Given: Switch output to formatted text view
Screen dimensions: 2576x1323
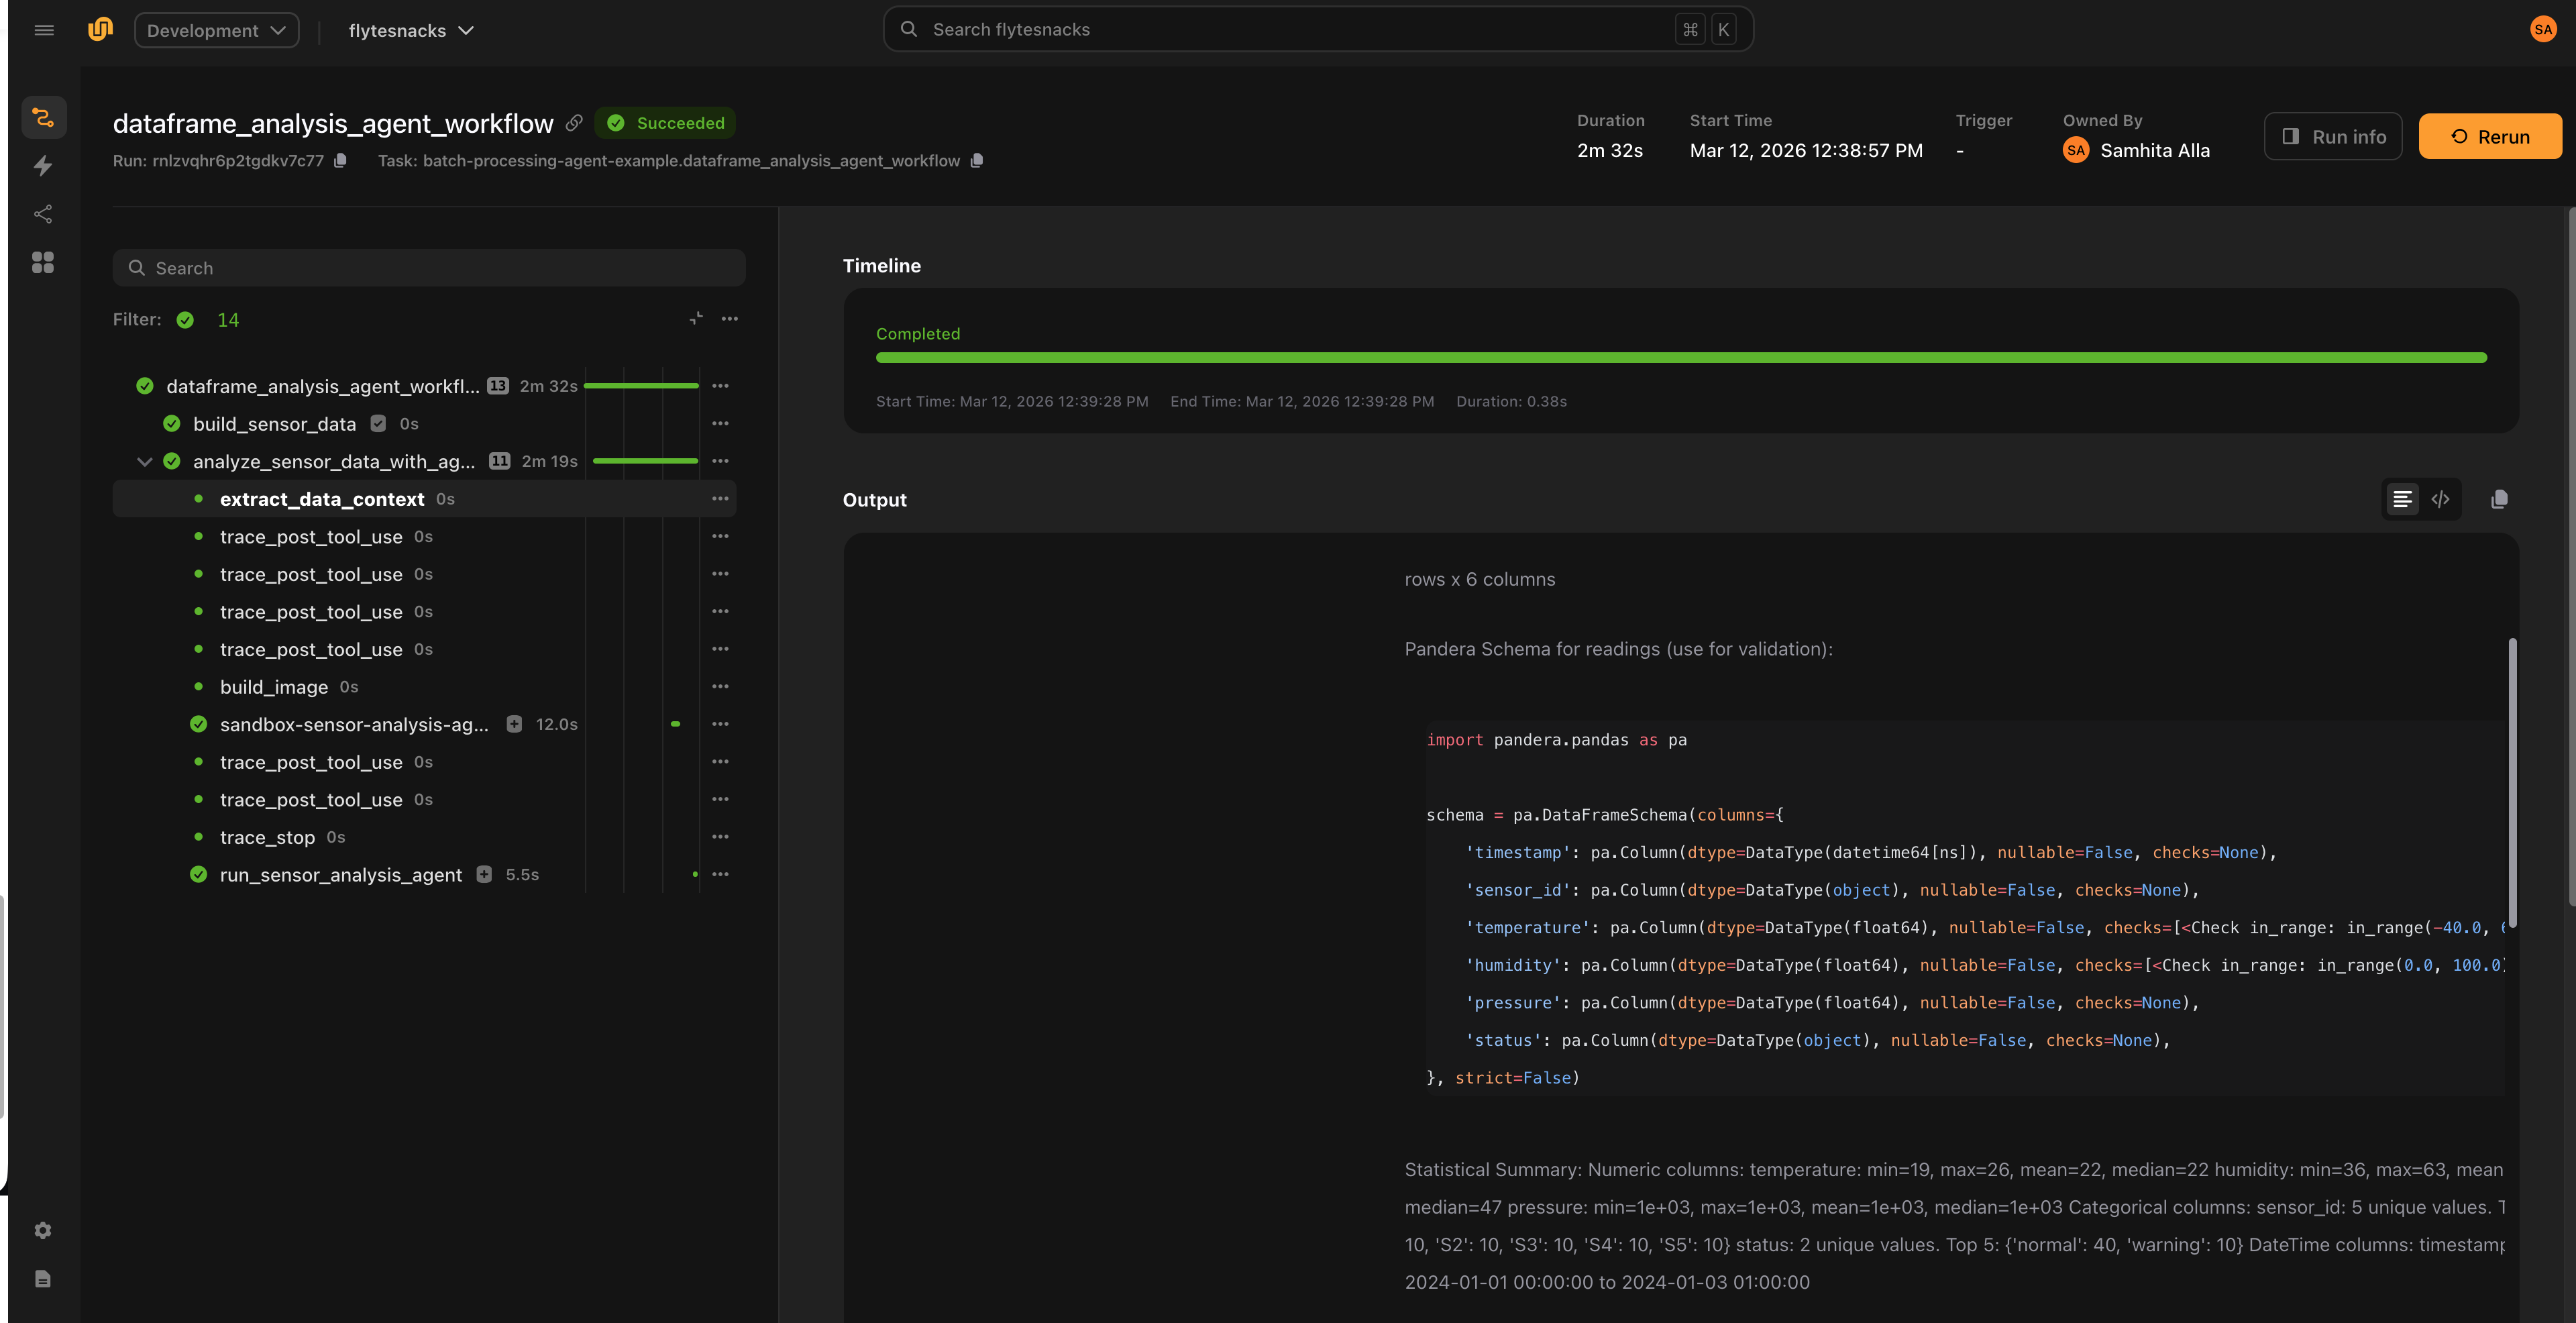Looking at the screenshot, I should click(2402, 499).
